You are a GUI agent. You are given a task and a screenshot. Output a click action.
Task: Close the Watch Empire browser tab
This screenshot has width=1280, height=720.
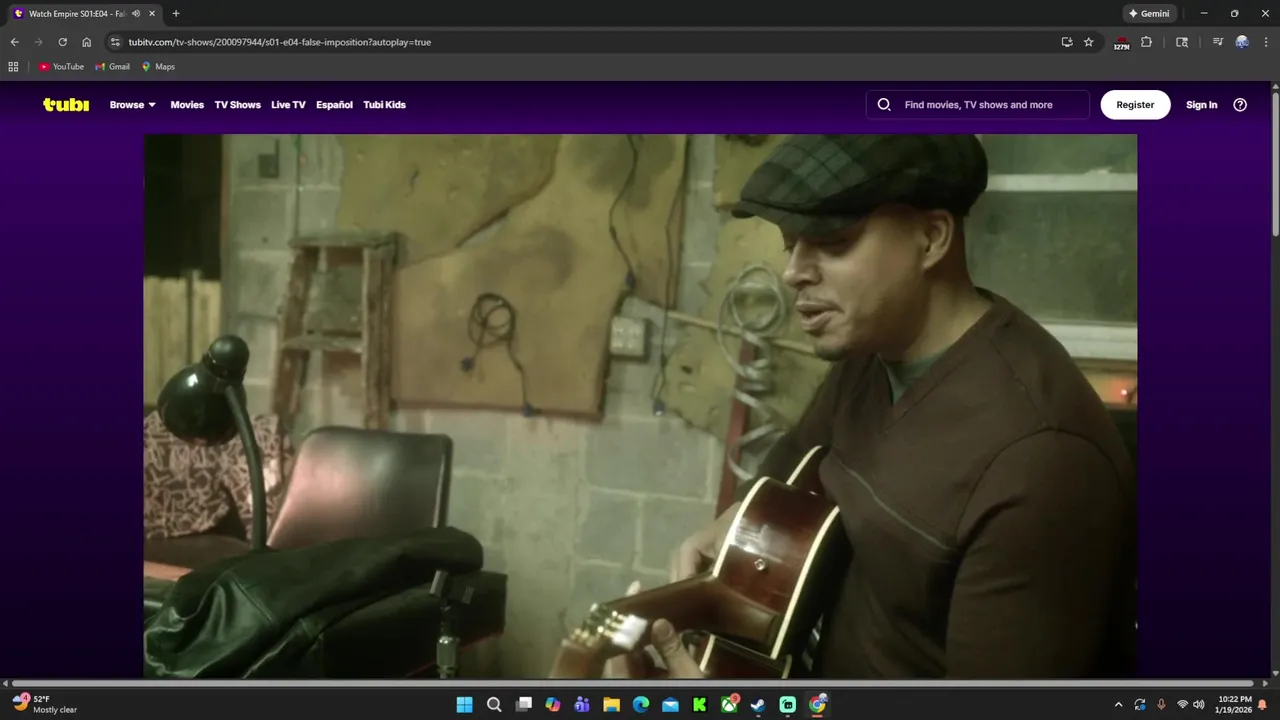152,14
